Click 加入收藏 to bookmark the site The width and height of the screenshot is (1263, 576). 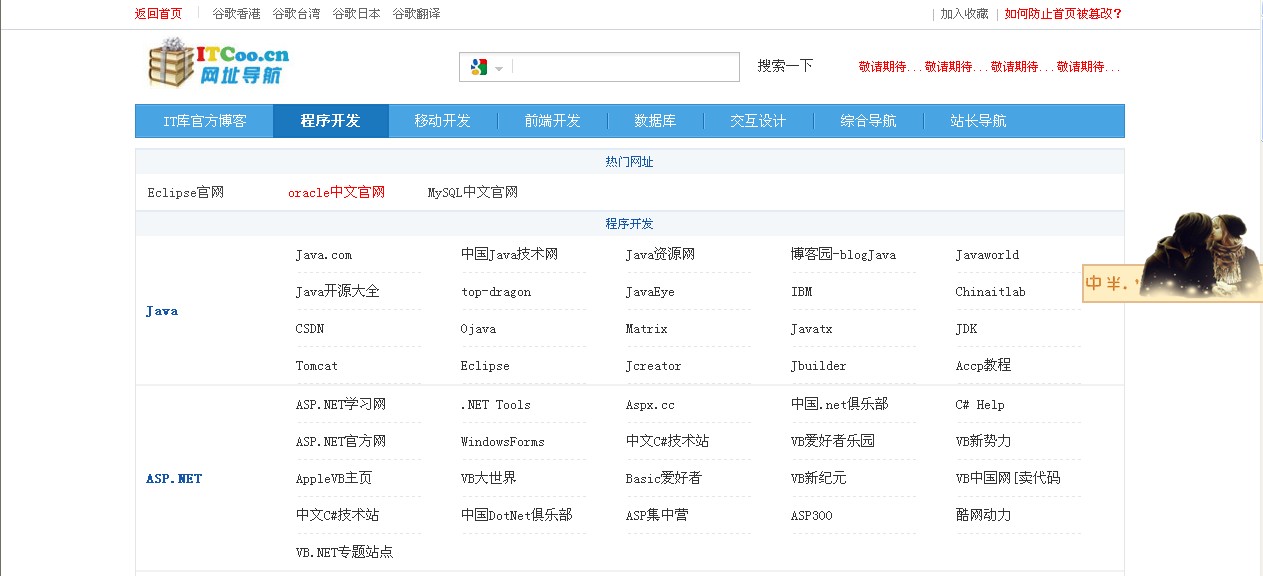(x=964, y=14)
